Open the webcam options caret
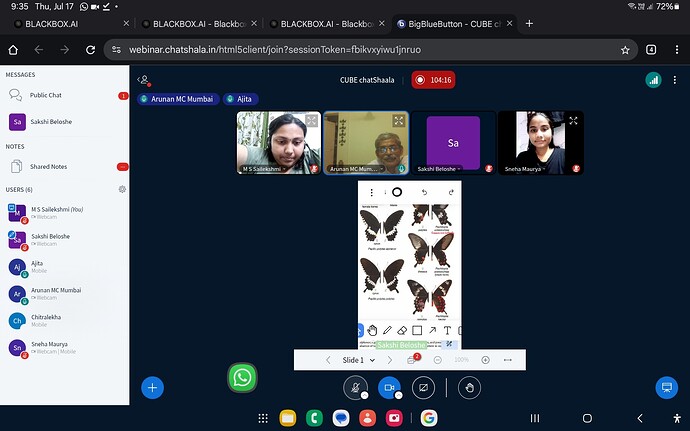The image size is (690, 431). click(398, 395)
